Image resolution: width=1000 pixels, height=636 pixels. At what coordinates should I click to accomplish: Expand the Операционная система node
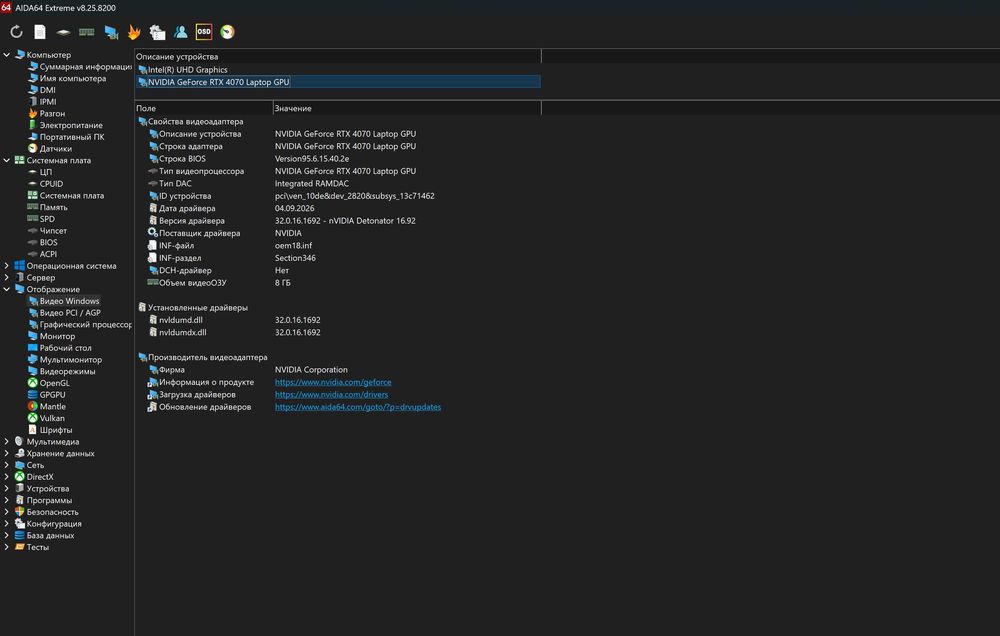(6, 266)
